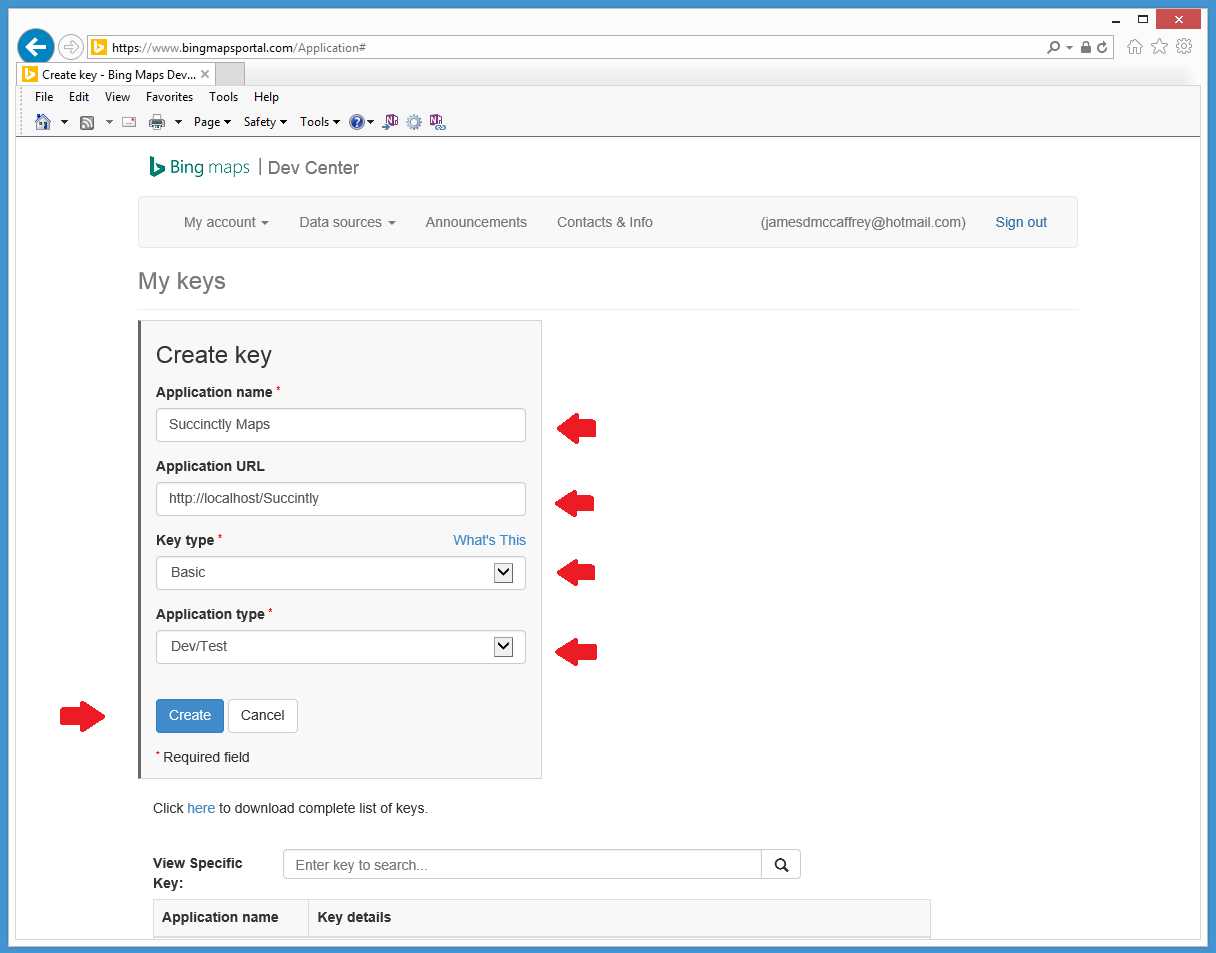This screenshot has width=1216, height=953.
Task: Click the Bing favicon in the address bar
Action: [98, 47]
